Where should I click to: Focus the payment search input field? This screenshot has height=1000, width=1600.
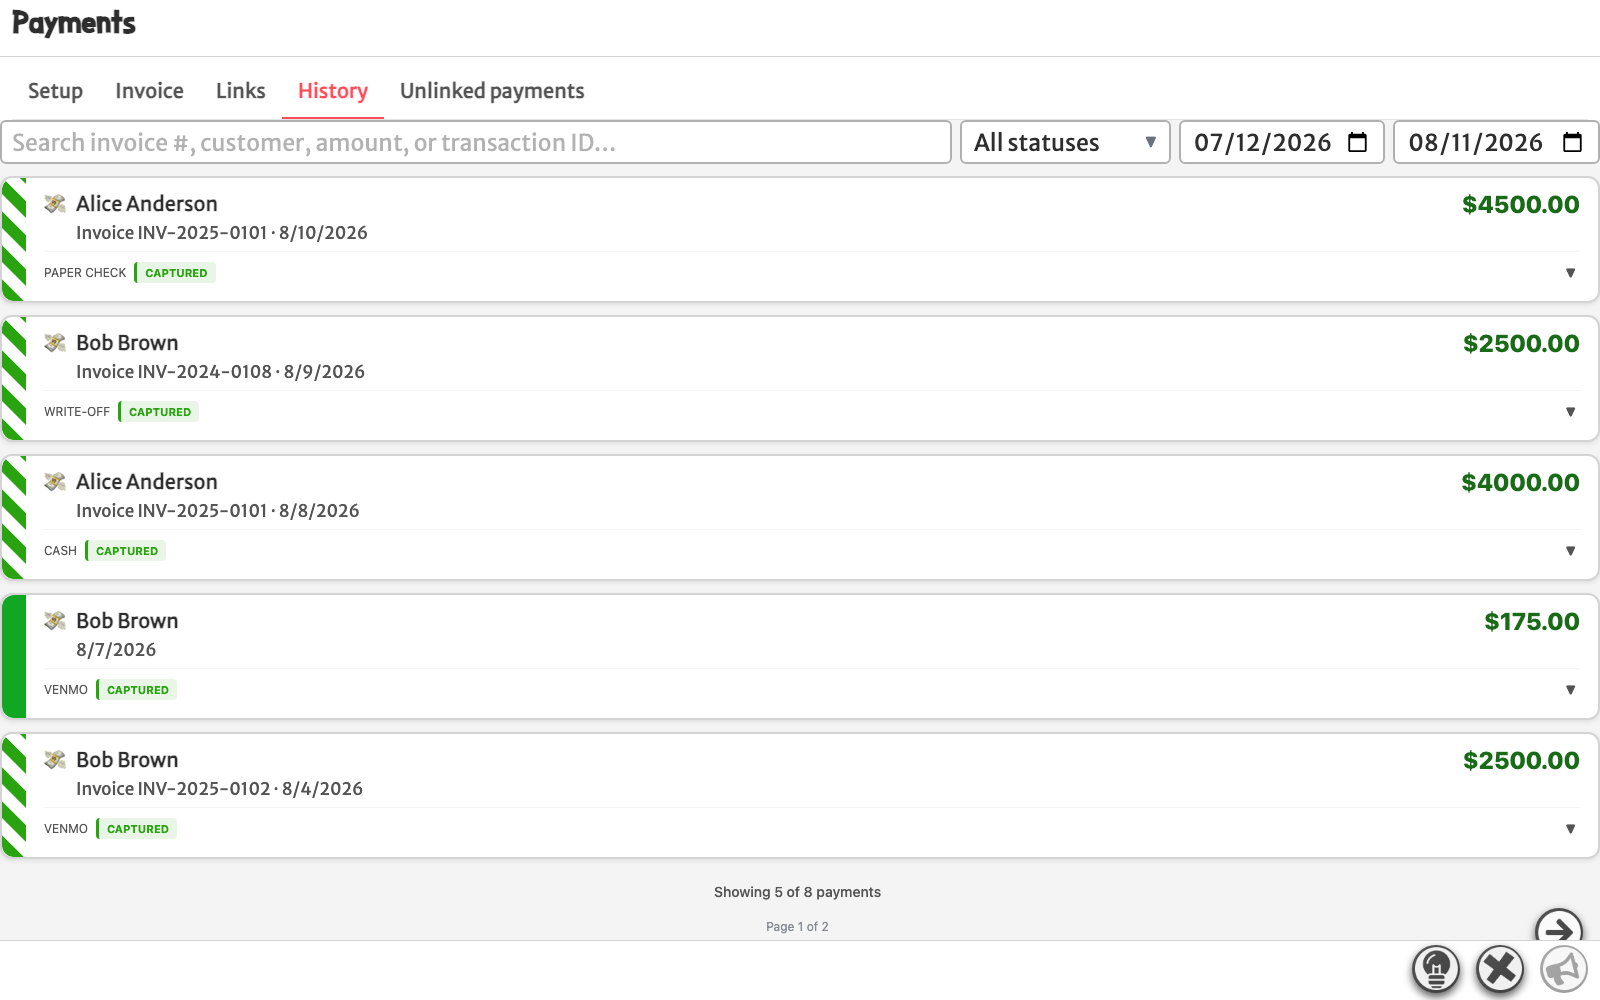476,142
